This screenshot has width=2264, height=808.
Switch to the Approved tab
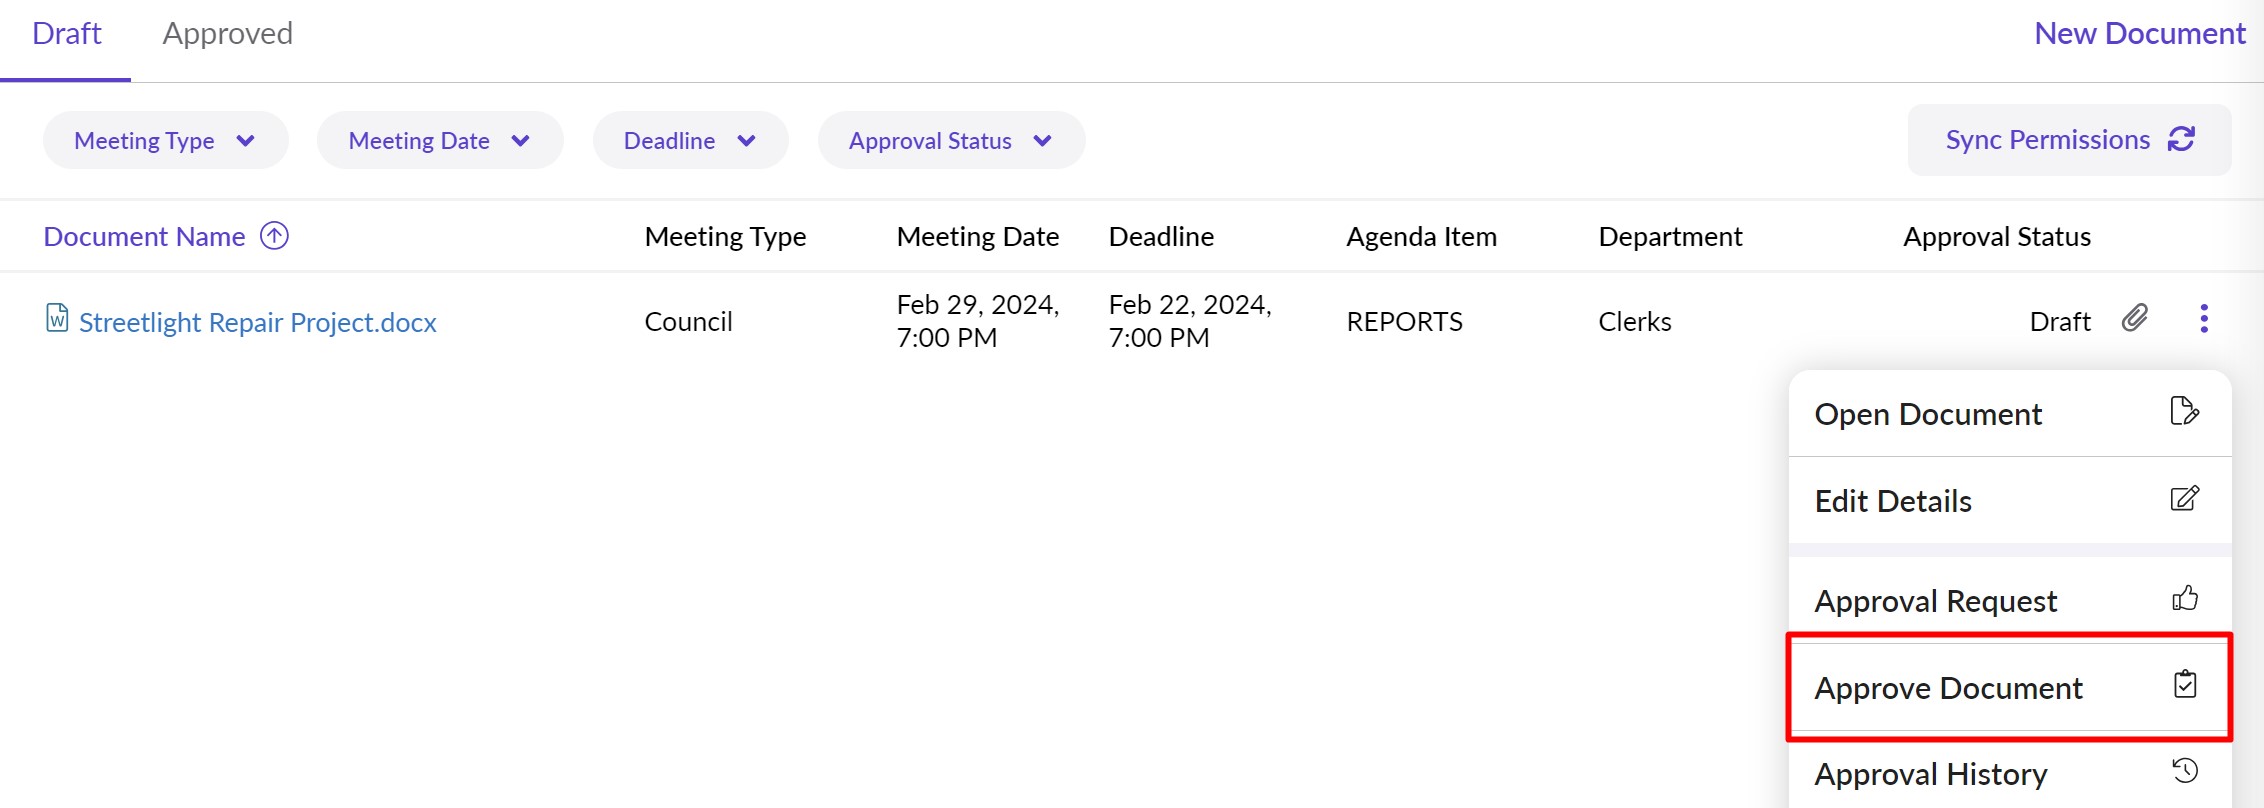[x=227, y=34]
